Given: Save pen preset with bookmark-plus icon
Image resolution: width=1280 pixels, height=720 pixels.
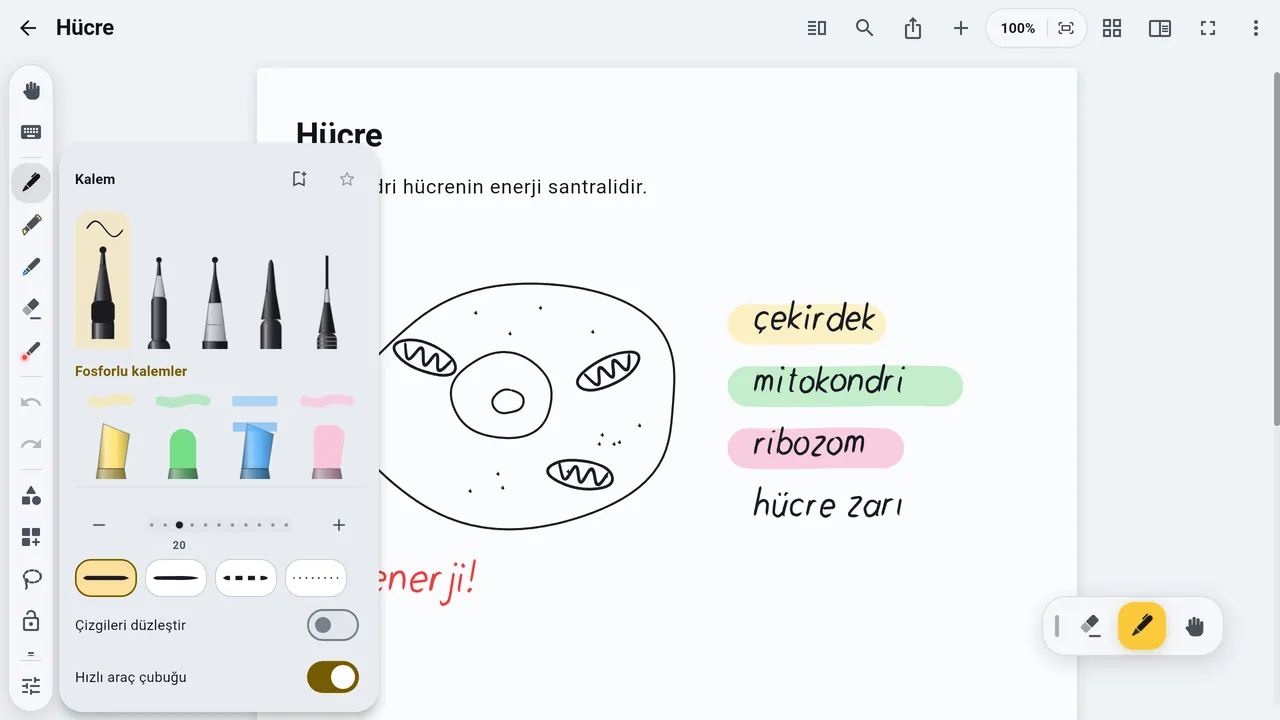Looking at the screenshot, I should [299, 179].
